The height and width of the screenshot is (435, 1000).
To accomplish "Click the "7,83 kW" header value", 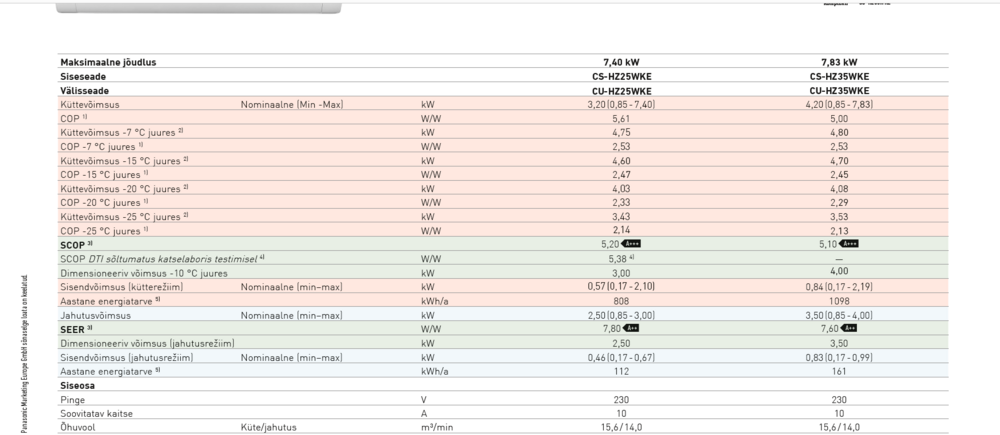I will [839, 63].
